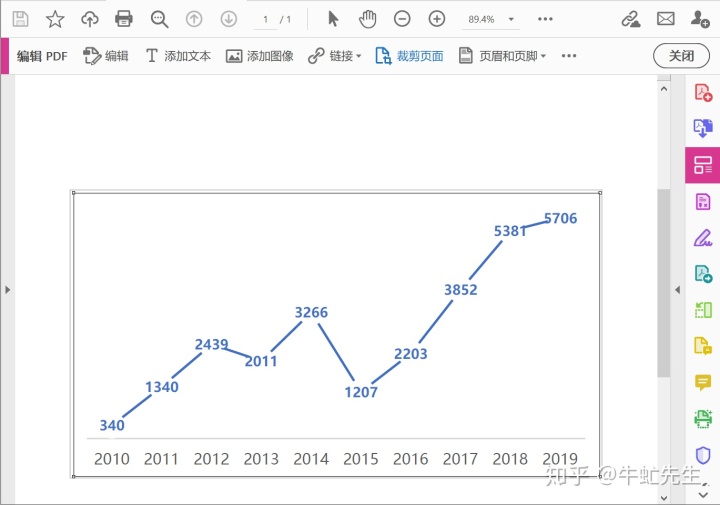Open teal PDF page-arrow tool in sidebar
This screenshot has width=720, height=505.
(703, 274)
